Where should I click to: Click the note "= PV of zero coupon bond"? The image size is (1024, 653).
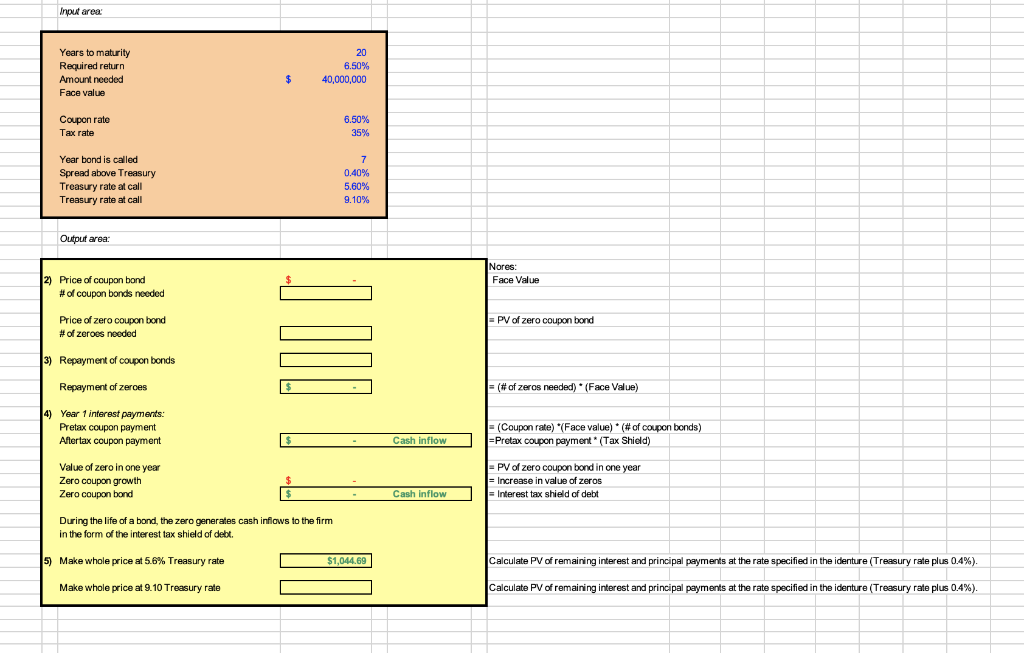541,320
